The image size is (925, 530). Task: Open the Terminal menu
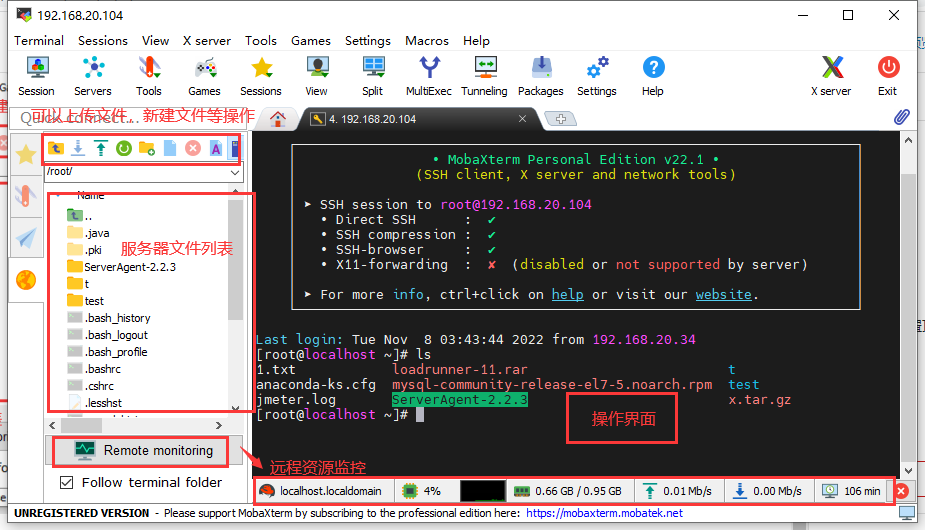[x=39, y=41]
